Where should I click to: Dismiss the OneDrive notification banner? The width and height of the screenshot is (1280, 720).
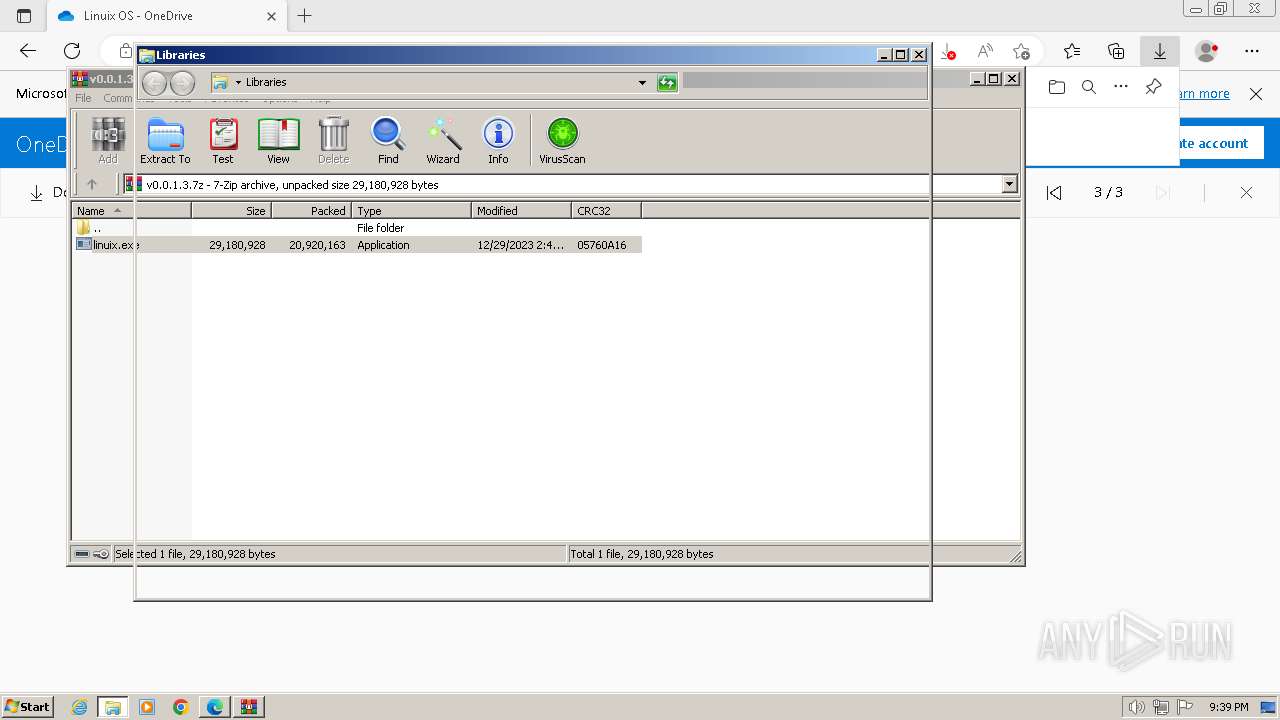[1256, 94]
